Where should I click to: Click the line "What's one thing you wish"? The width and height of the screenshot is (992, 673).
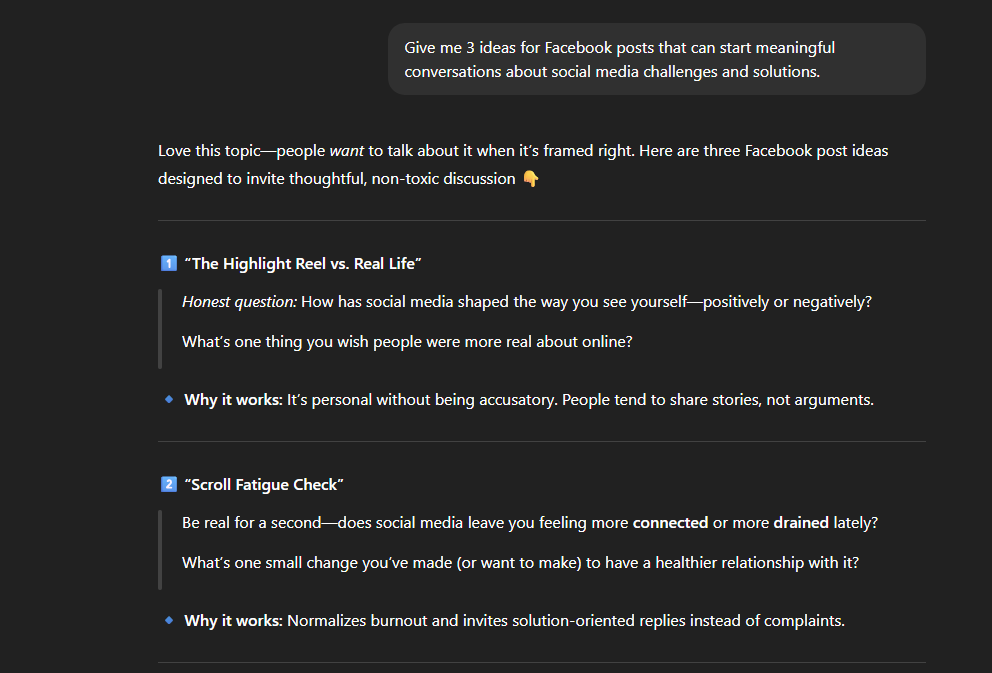click(406, 342)
